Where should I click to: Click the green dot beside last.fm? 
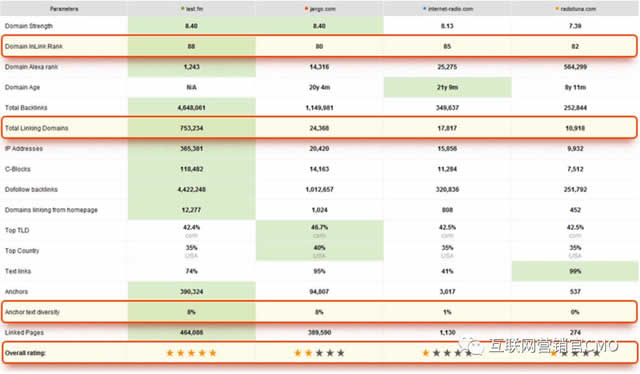tap(182, 8)
